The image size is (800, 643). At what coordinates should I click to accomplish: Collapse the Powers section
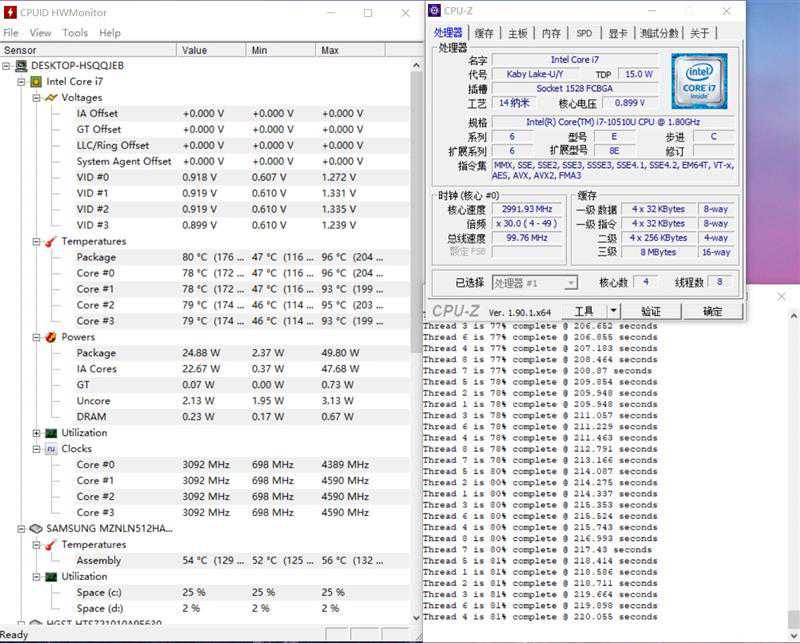(36, 337)
